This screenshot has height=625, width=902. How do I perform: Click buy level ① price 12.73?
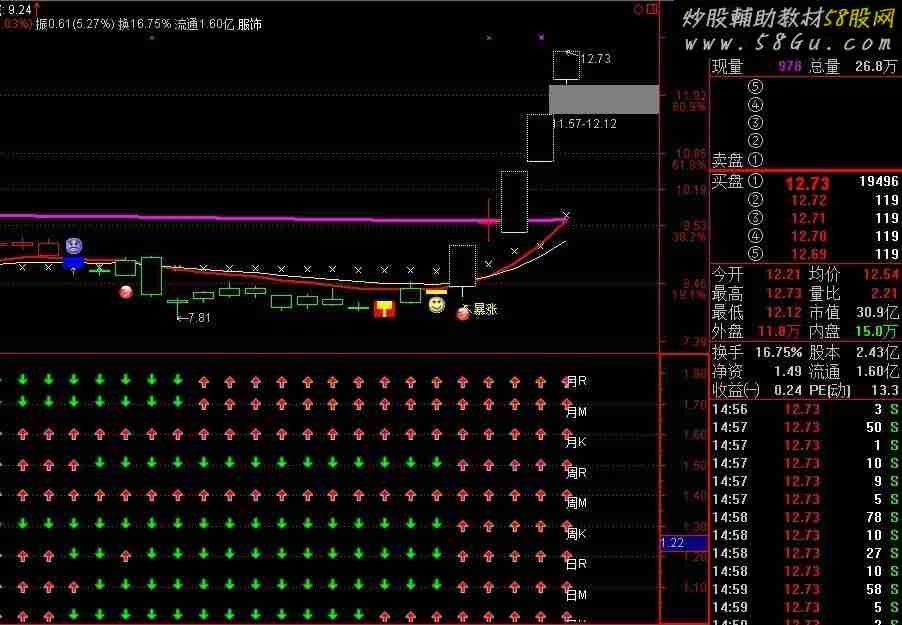click(x=807, y=184)
